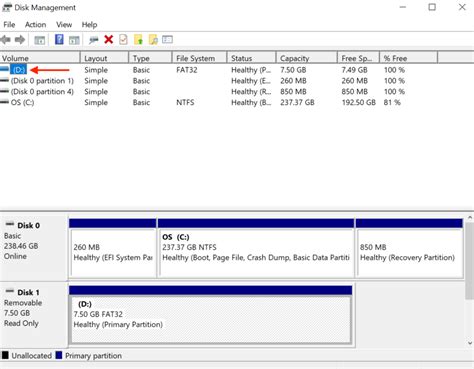The image size is (474, 369).
Task: Click the FAT32 file system cell
Action: (x=187, y=70)
